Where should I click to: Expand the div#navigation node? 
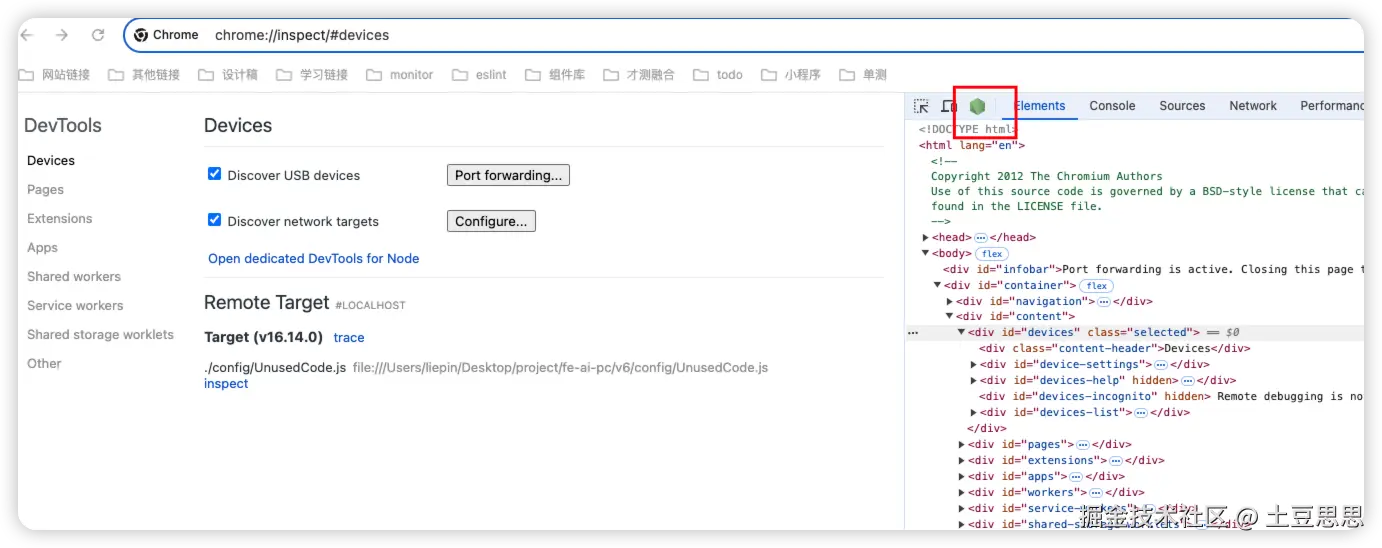pos(950,302)
